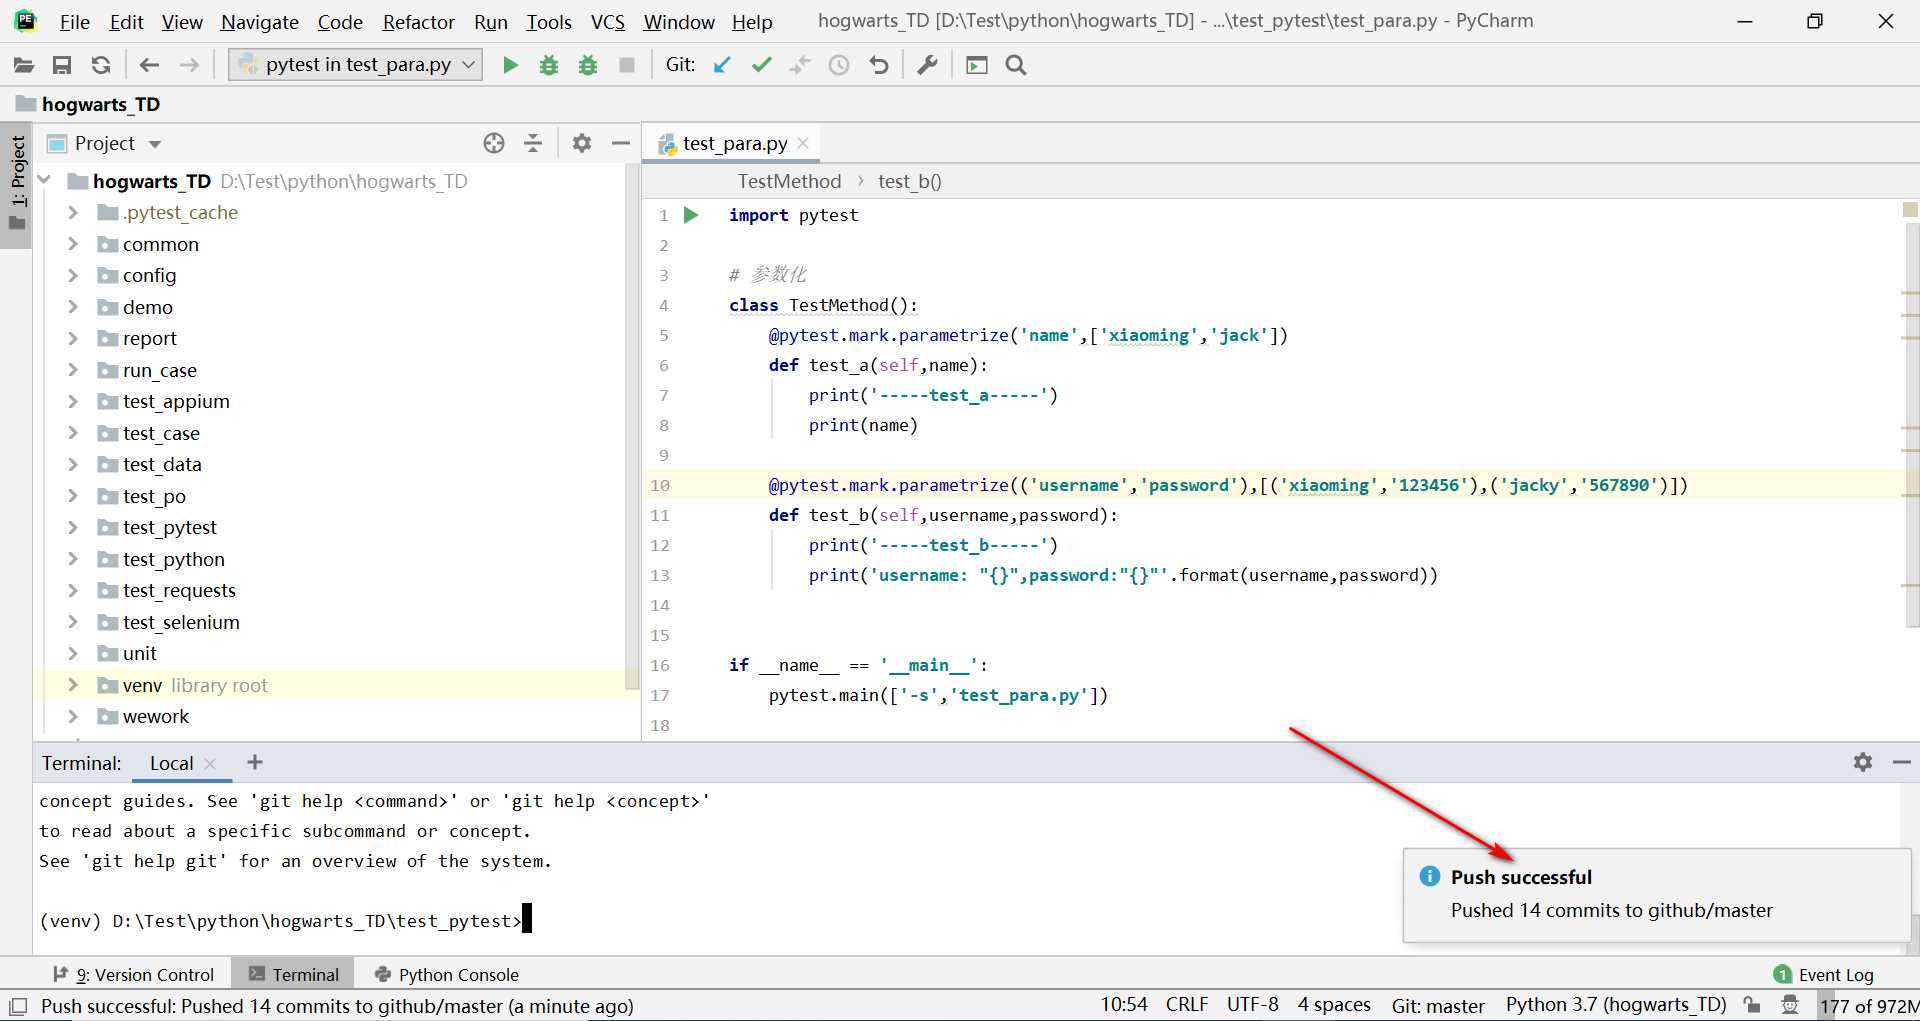The width and height of the screenshot is (1920, 1021).
Task: Open run configuration dropdown pytest in test_para.py
Action: (355, 65)
